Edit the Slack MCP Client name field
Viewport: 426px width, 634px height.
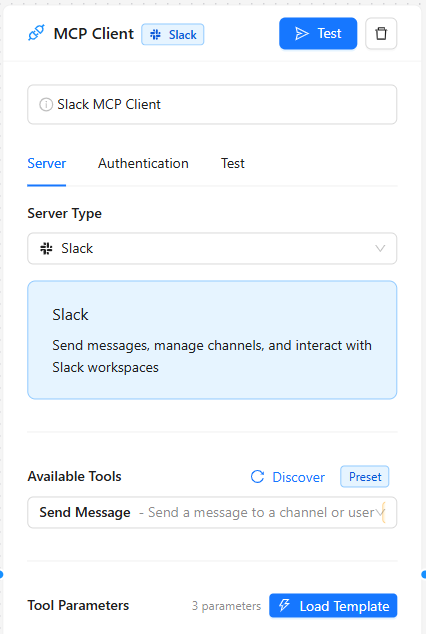pos(212,105)
